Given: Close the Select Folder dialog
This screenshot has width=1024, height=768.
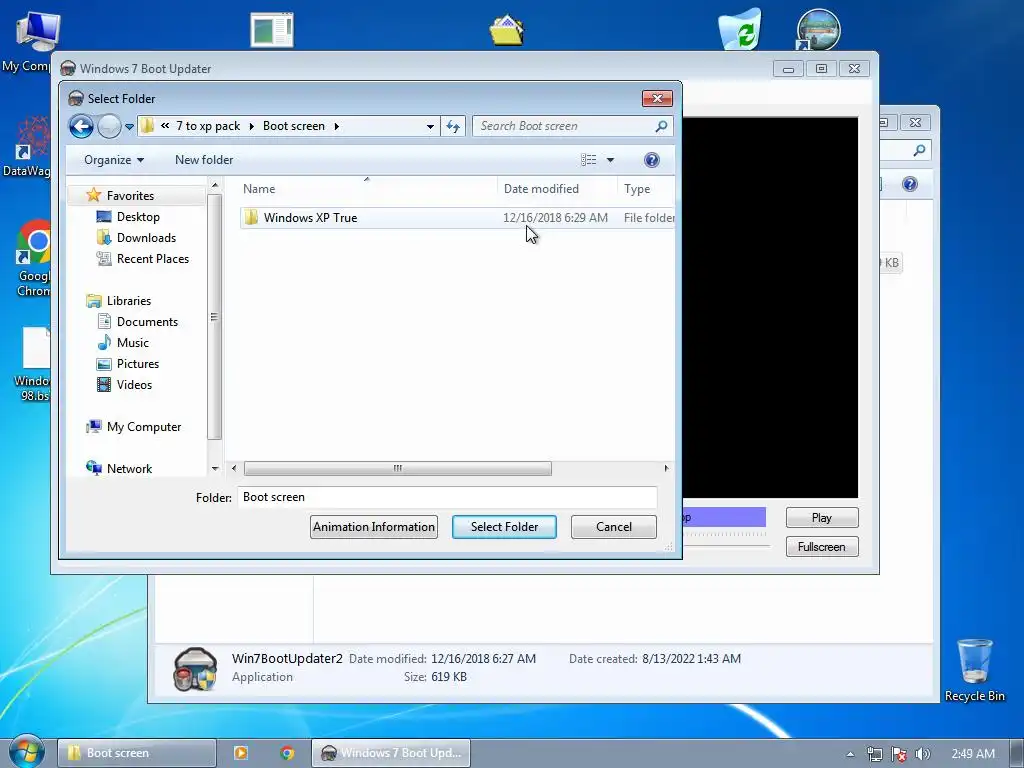Looking at the screenshot, I should point(658,99).
